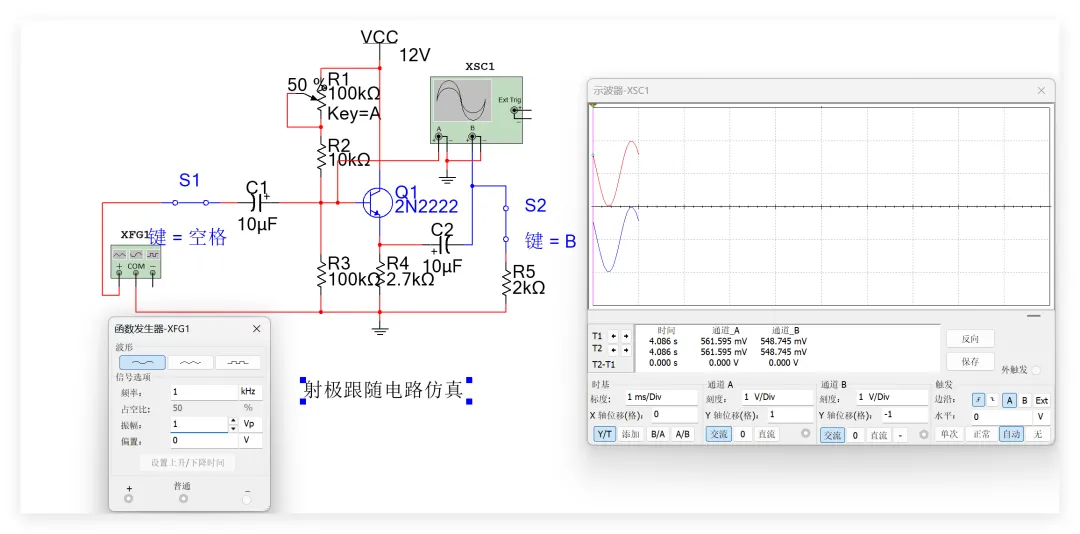Toggle switch S2 in the circuit

tap(506, 223)
